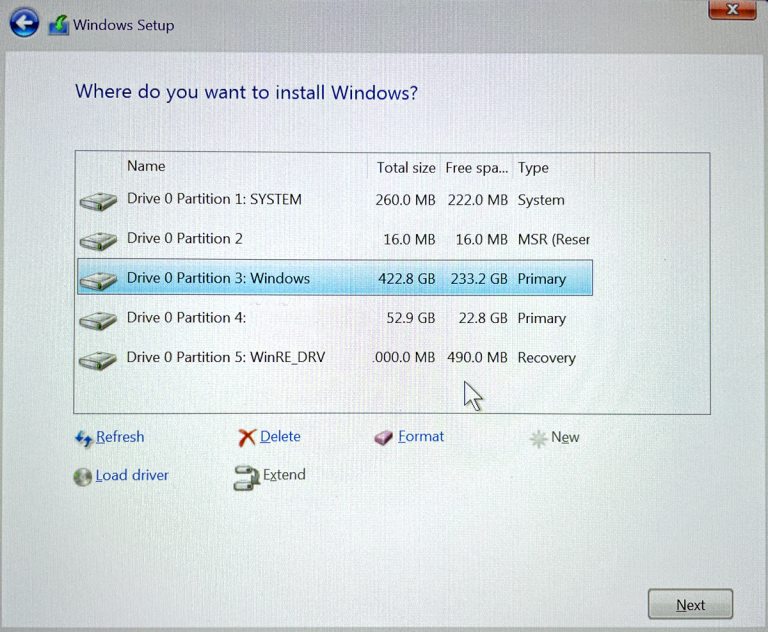Click the Refresh arrows icon

(x=84, y=438)
